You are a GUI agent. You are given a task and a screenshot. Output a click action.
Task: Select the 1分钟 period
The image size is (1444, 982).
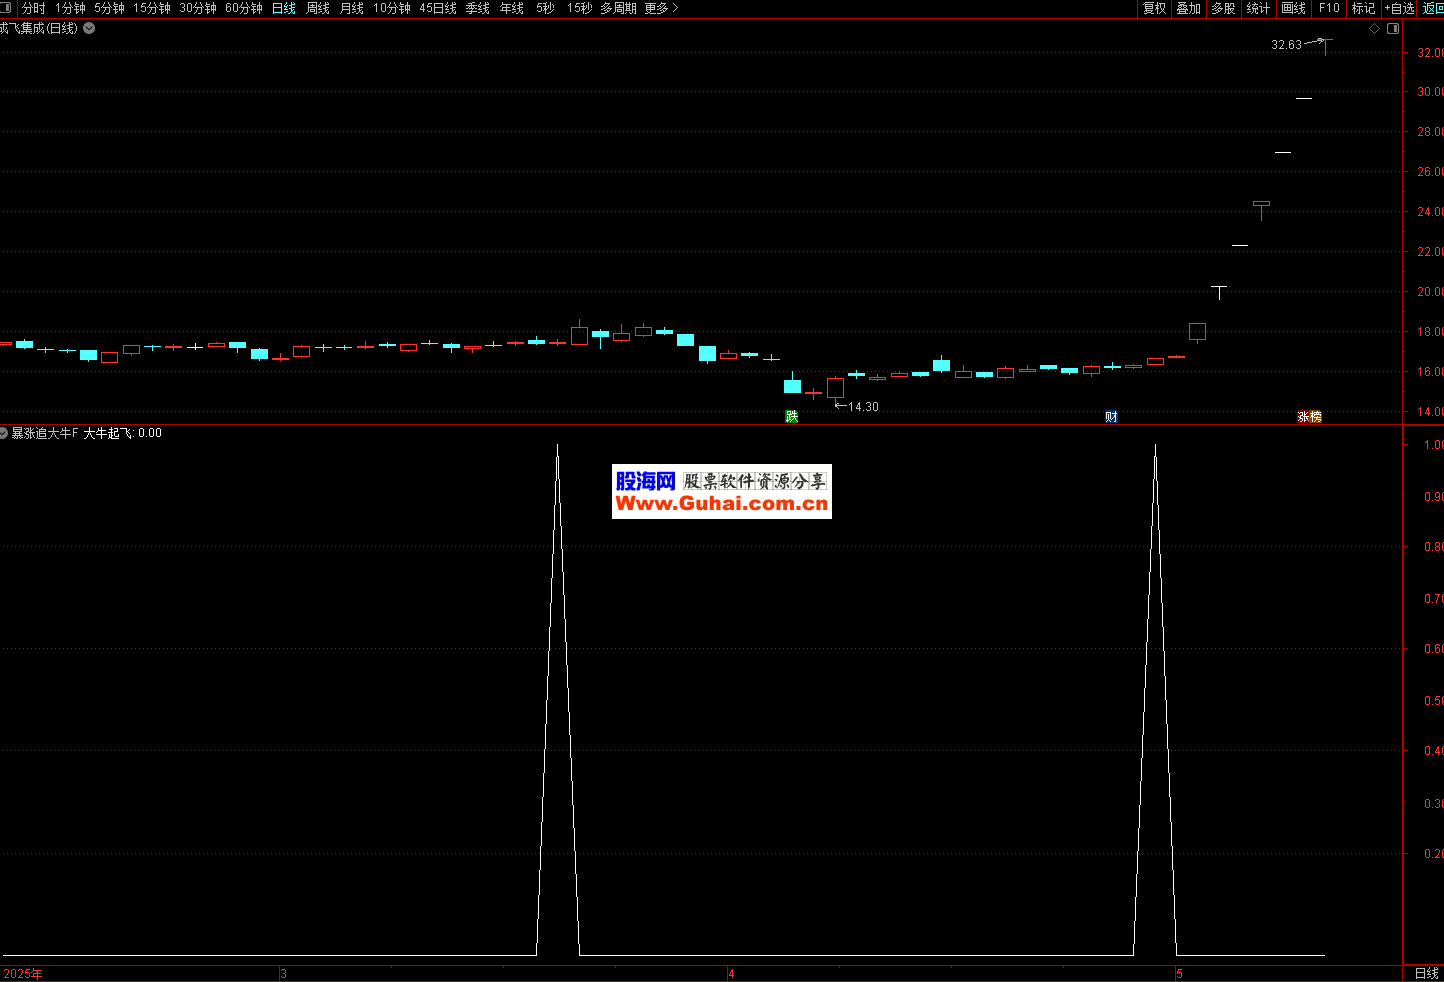[x=70, y=8]
